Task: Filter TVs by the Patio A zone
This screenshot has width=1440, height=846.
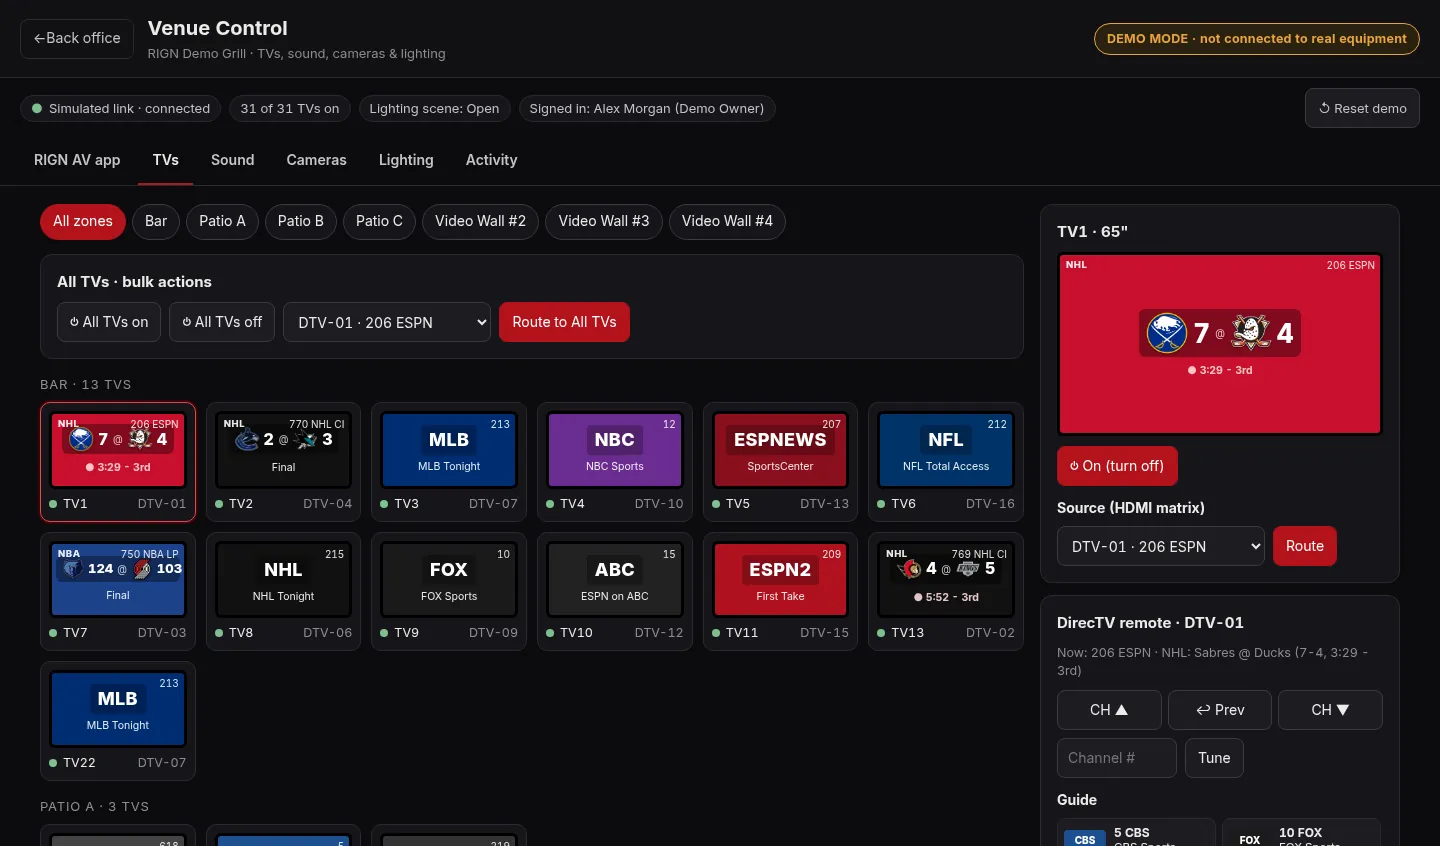Action: pos(222,221)
